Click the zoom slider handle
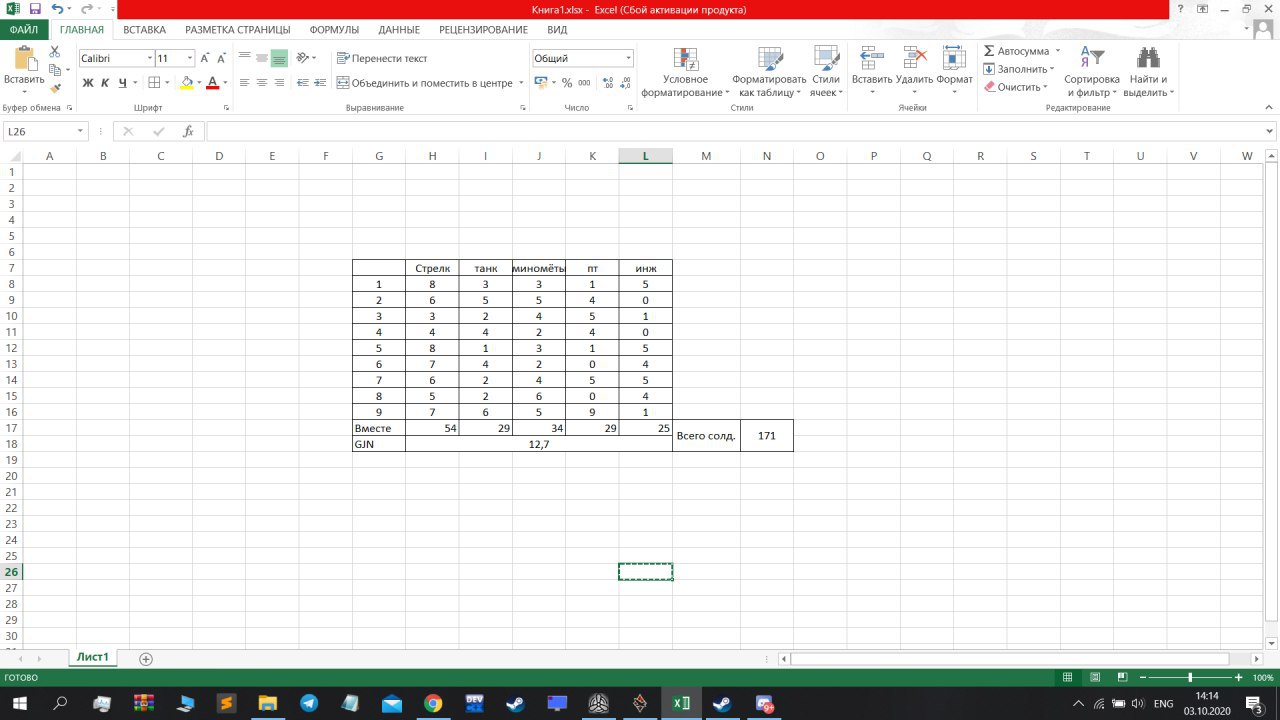Viewport: 1280px width, 720px height. point(1190,677)
